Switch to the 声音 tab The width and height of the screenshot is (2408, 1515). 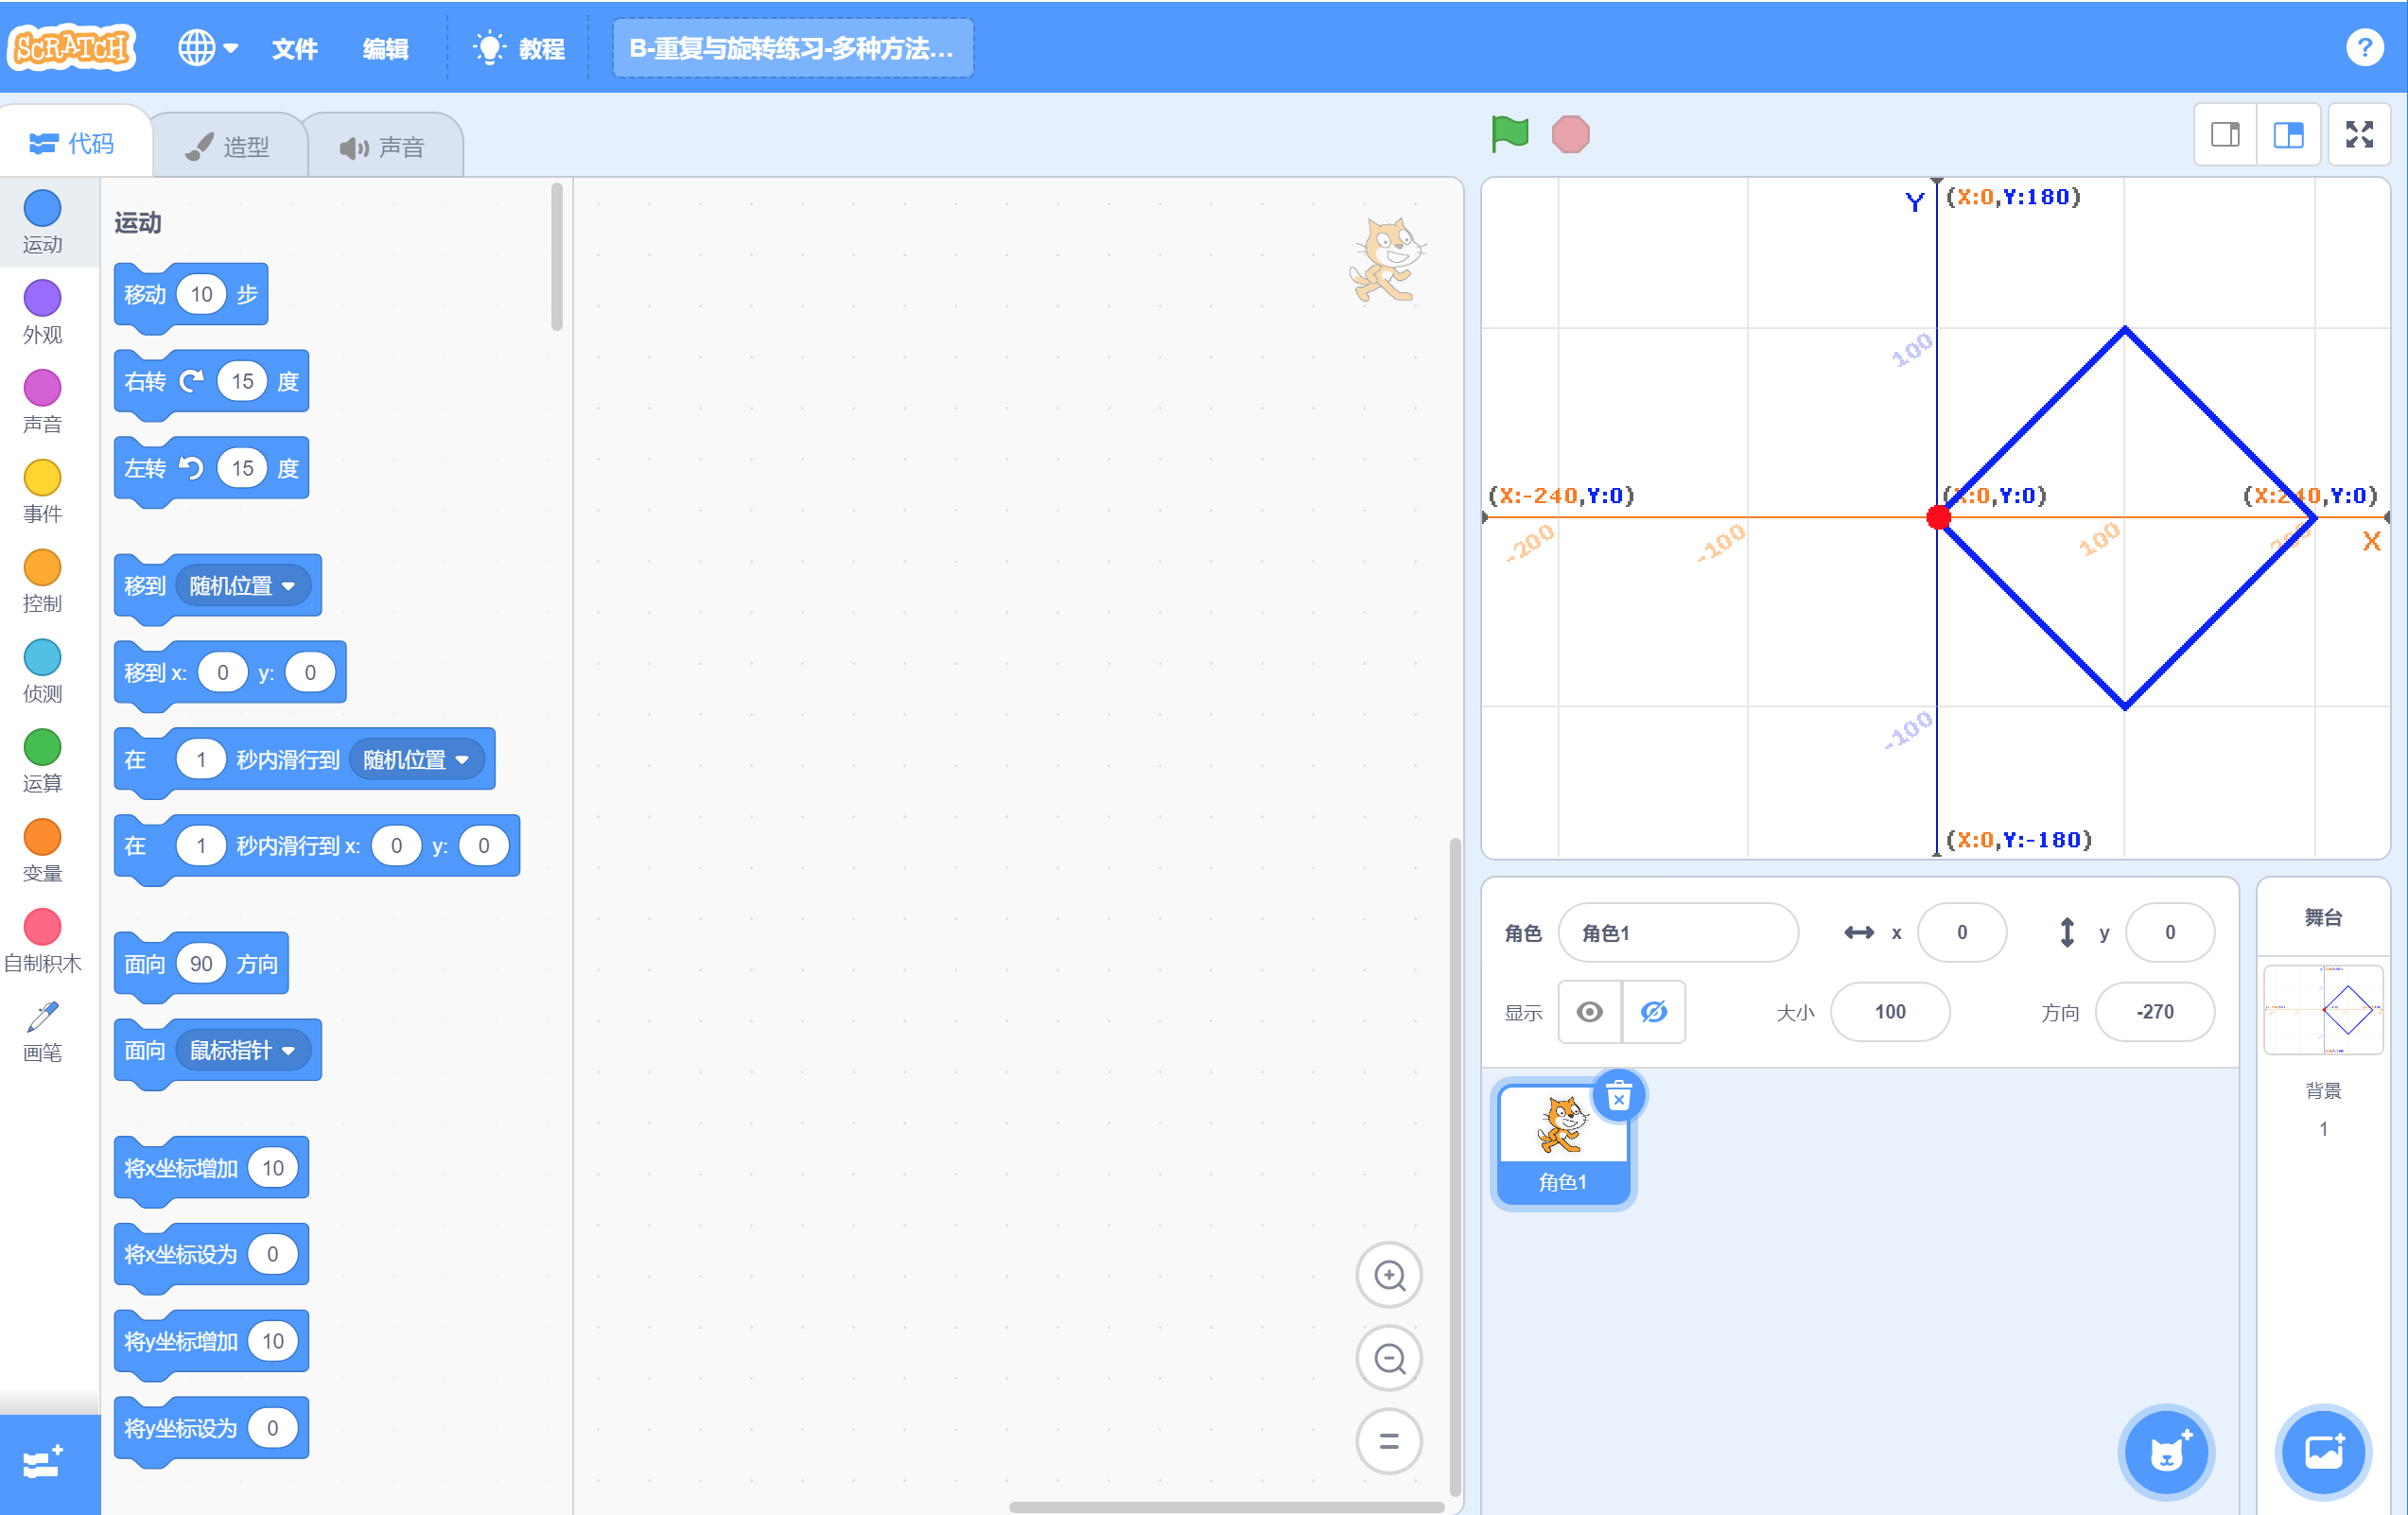pyautogui.click(x=383, y=146)
